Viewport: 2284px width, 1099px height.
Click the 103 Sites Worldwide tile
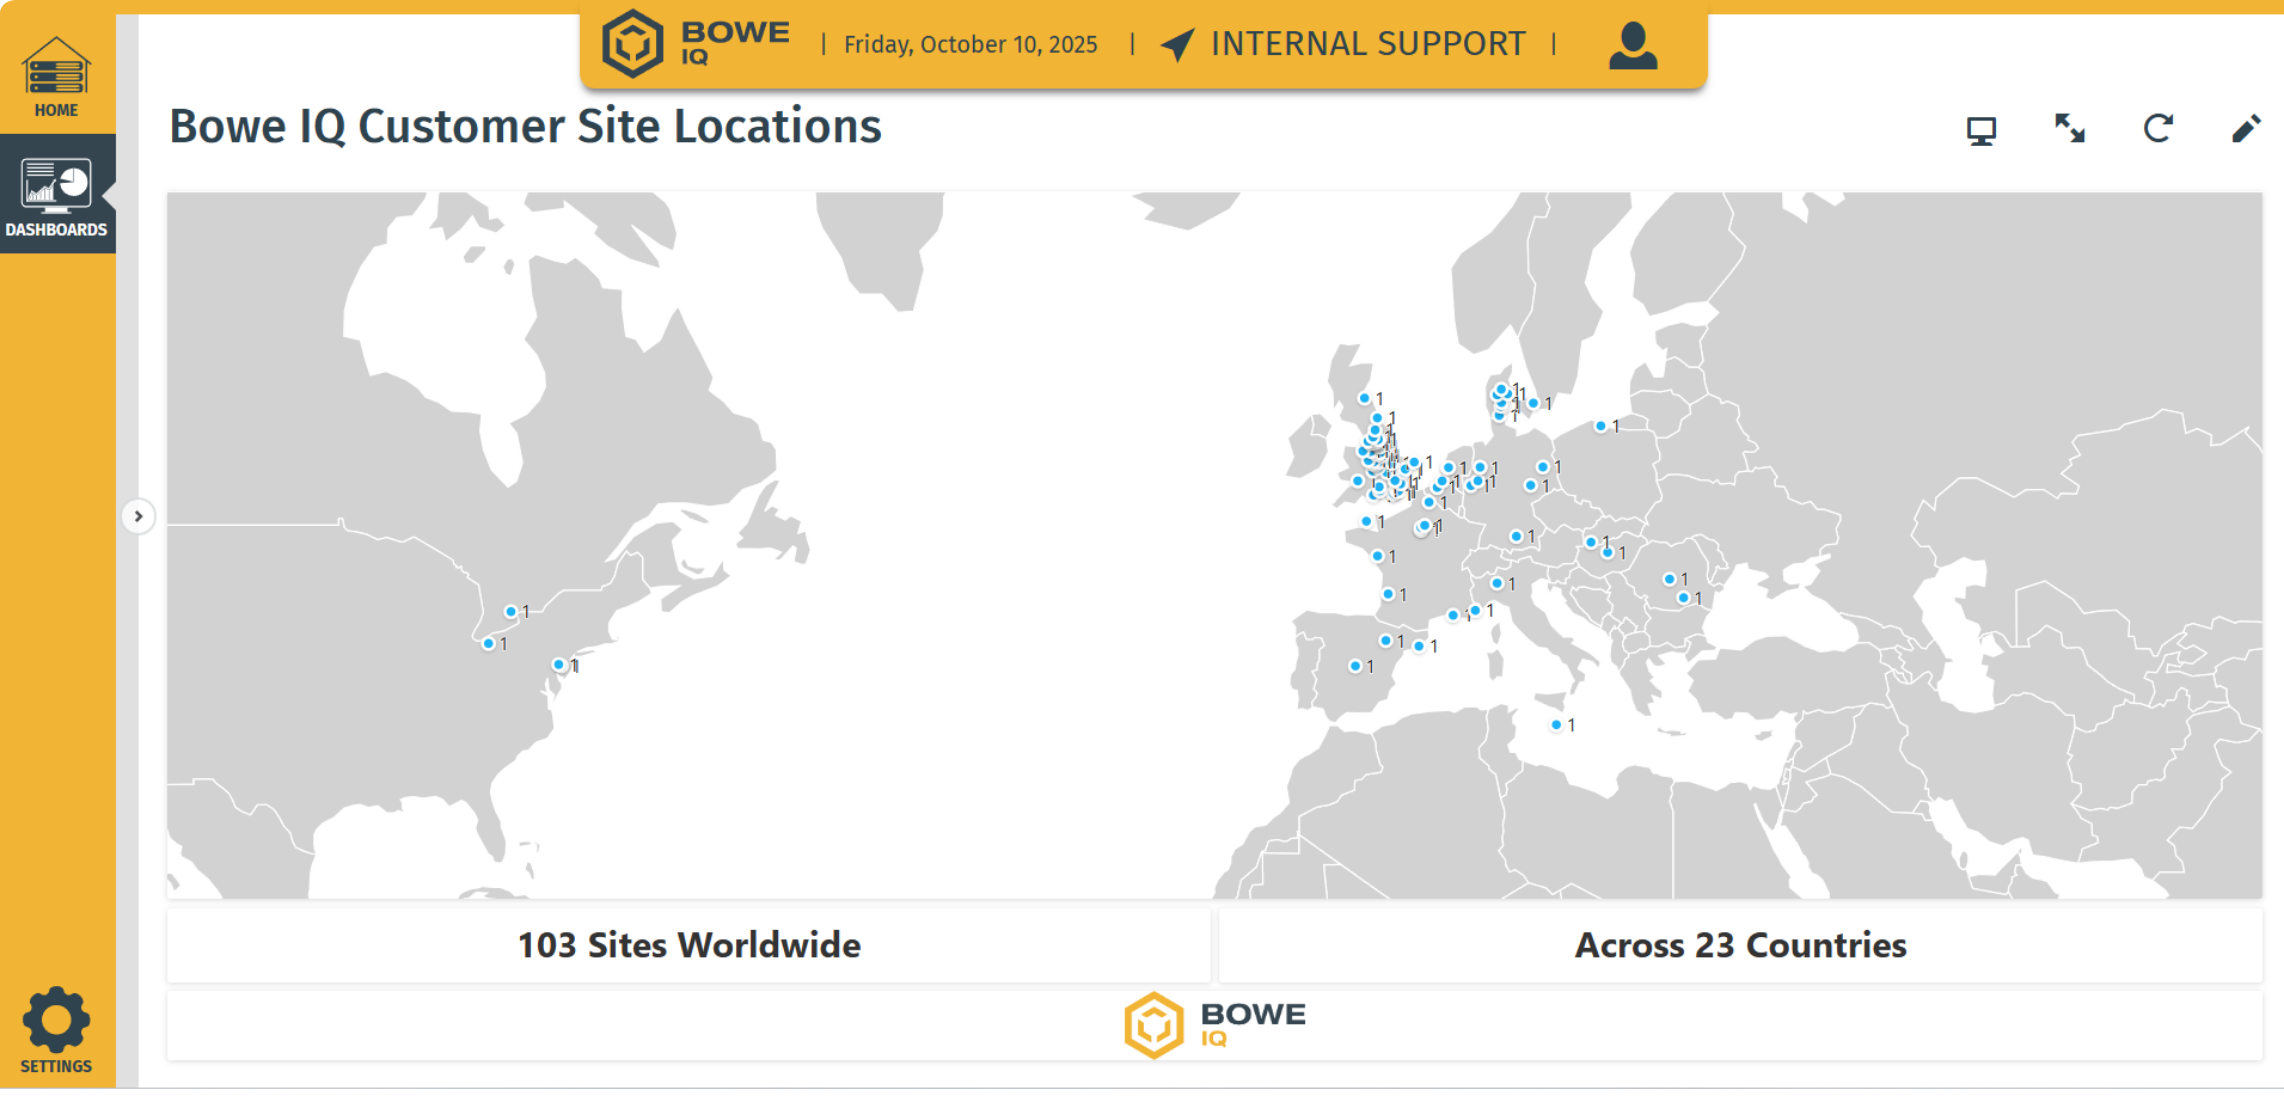688,945
